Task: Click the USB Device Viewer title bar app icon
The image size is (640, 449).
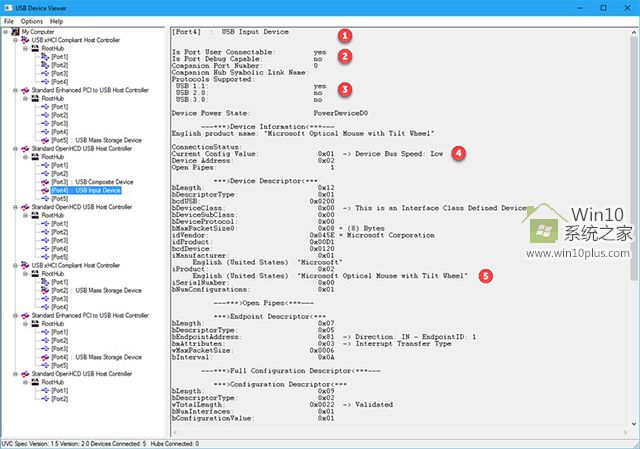Action: 8,8
